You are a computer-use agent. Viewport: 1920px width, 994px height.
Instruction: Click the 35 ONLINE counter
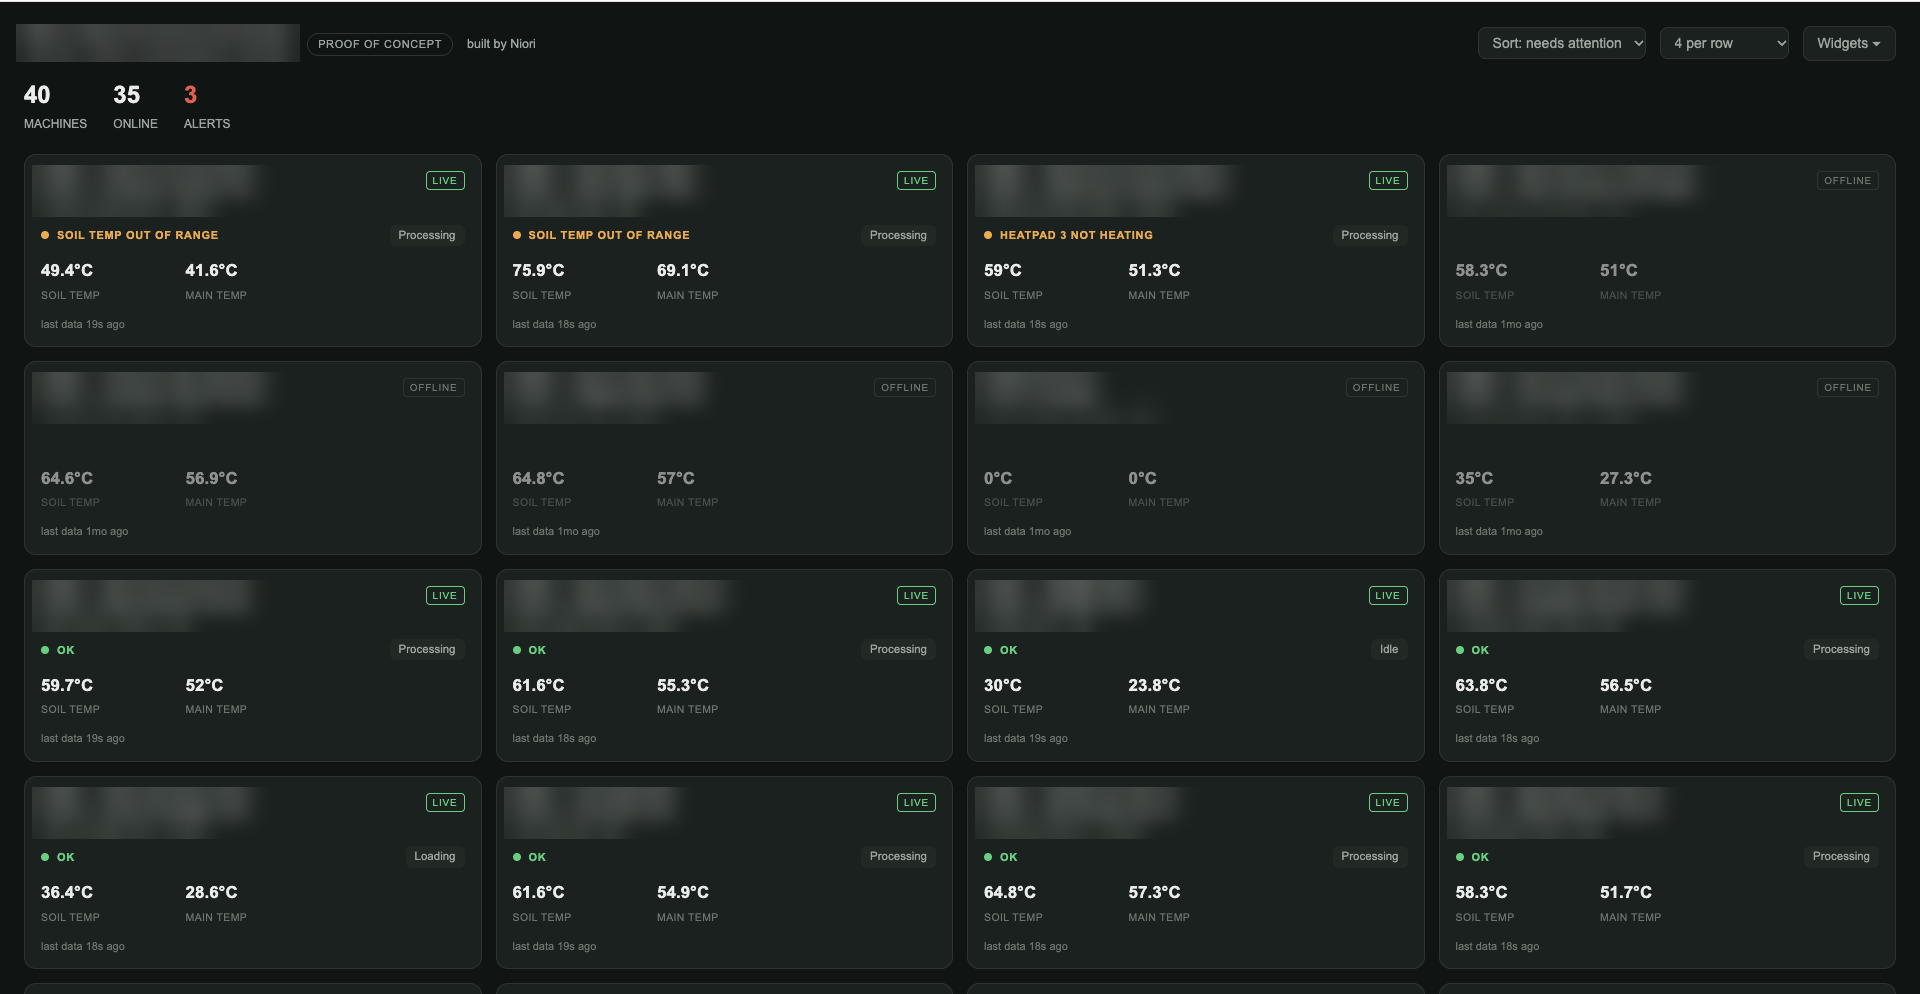coord(135,107)
